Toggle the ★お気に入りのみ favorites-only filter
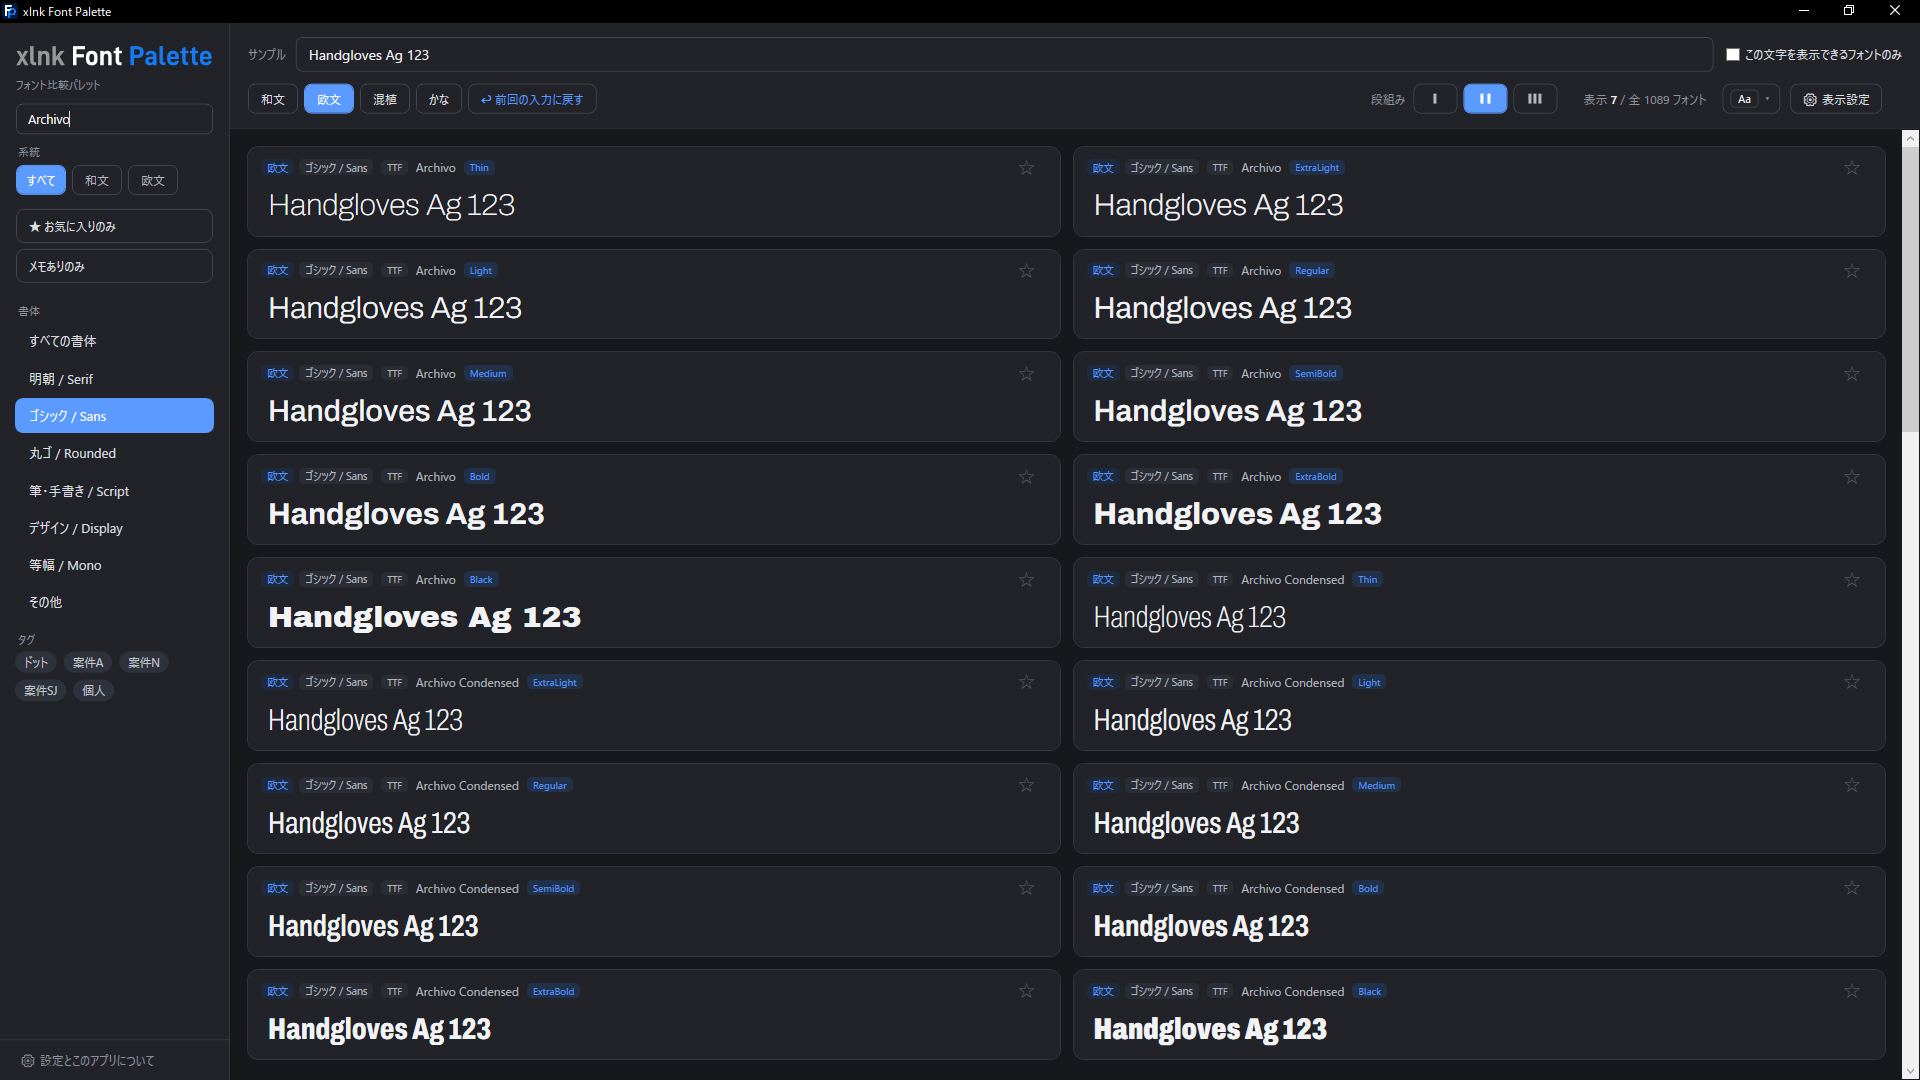This screenshot has width=1920, height=1080. (x=114, y=226)
